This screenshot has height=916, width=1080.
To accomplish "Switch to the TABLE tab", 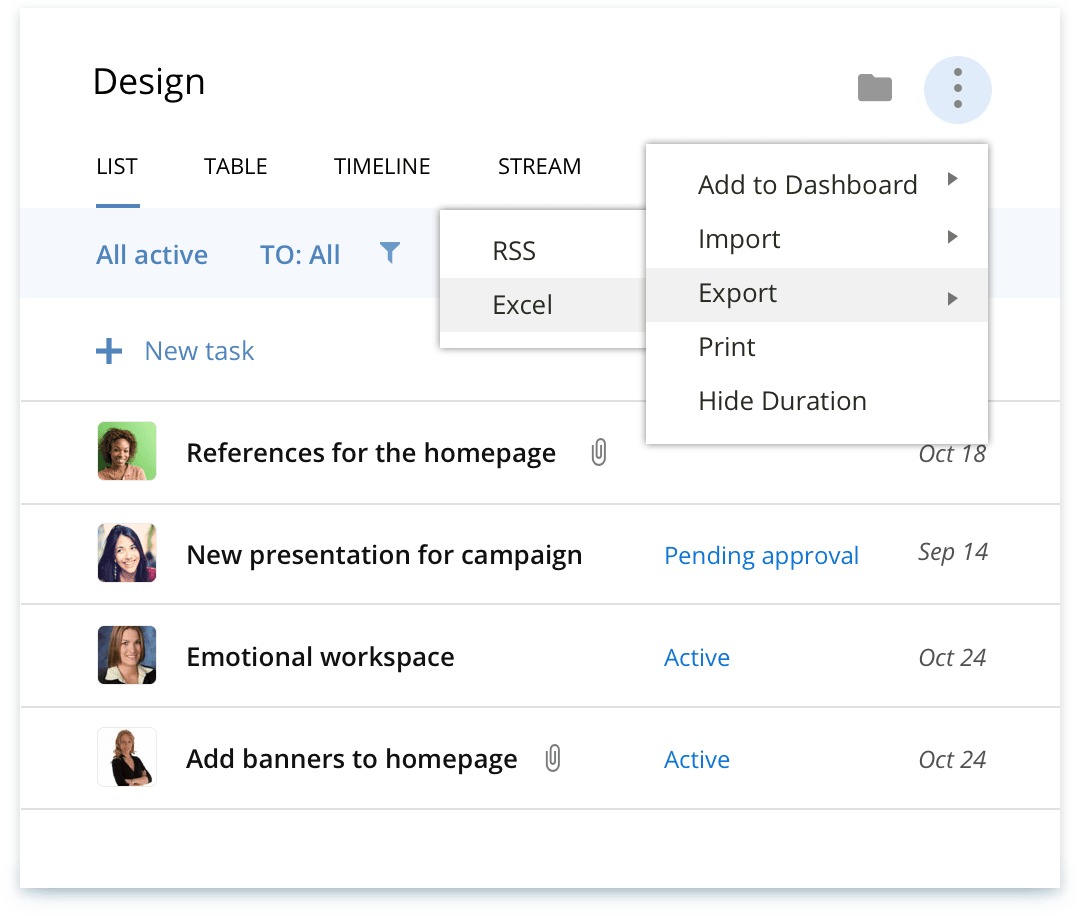I will [x=235, y=166].
